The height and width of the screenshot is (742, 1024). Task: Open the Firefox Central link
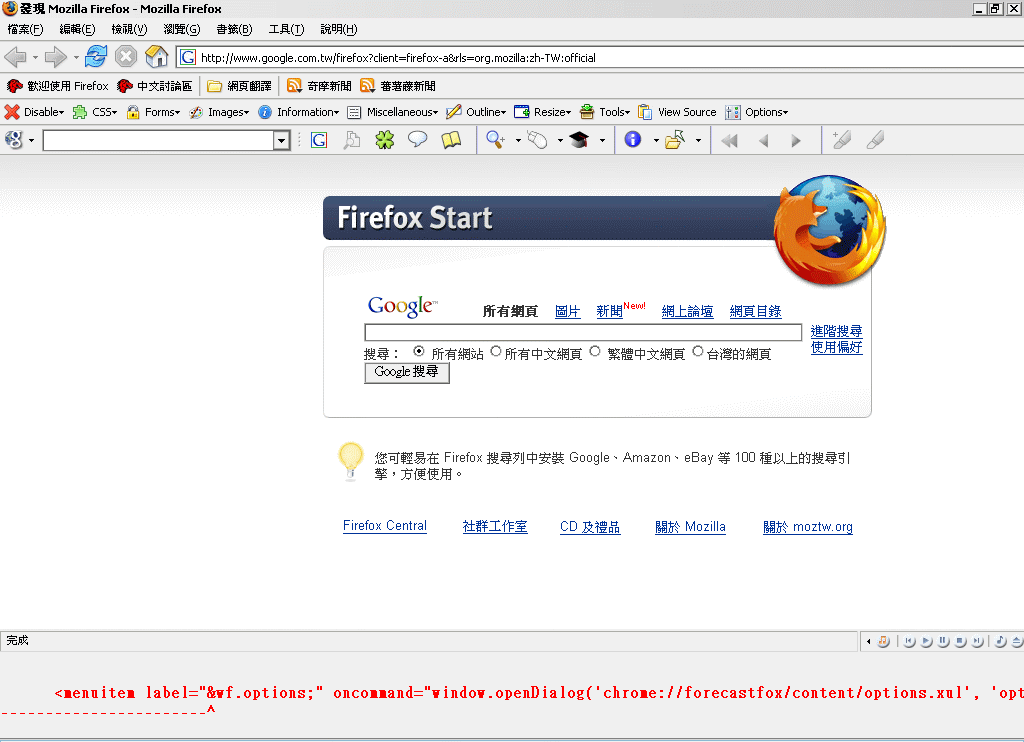tap(385, 526)
